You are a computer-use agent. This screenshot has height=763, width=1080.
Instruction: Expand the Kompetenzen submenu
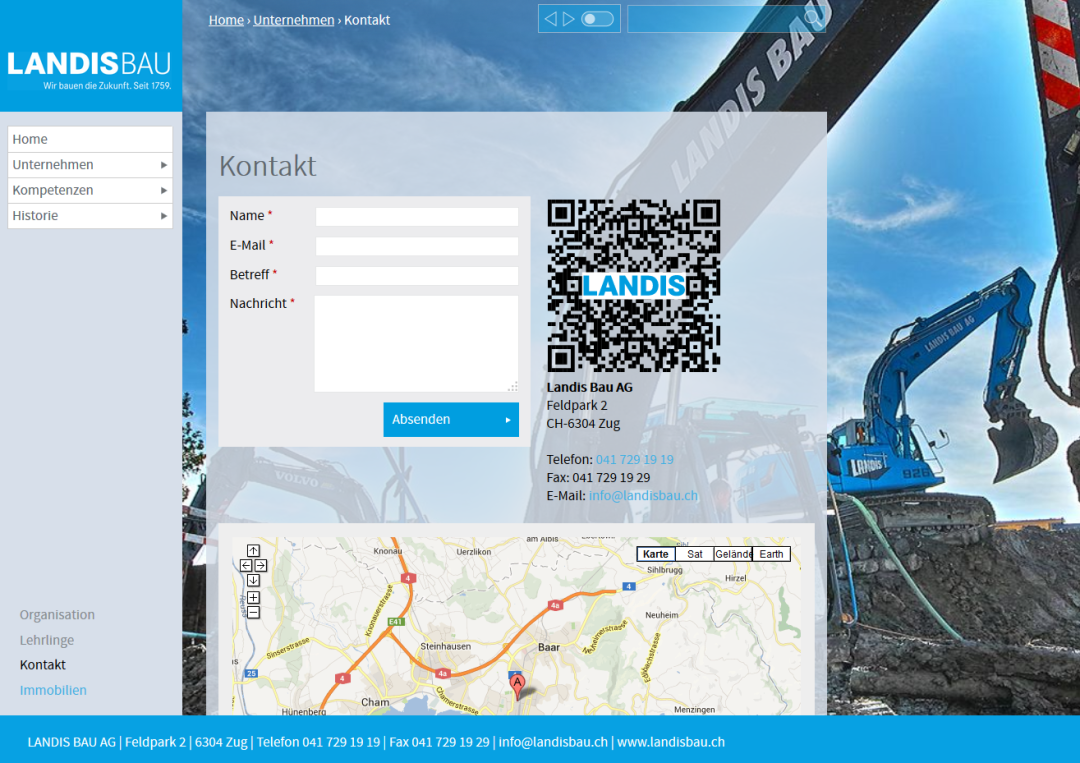click(164, 190)
